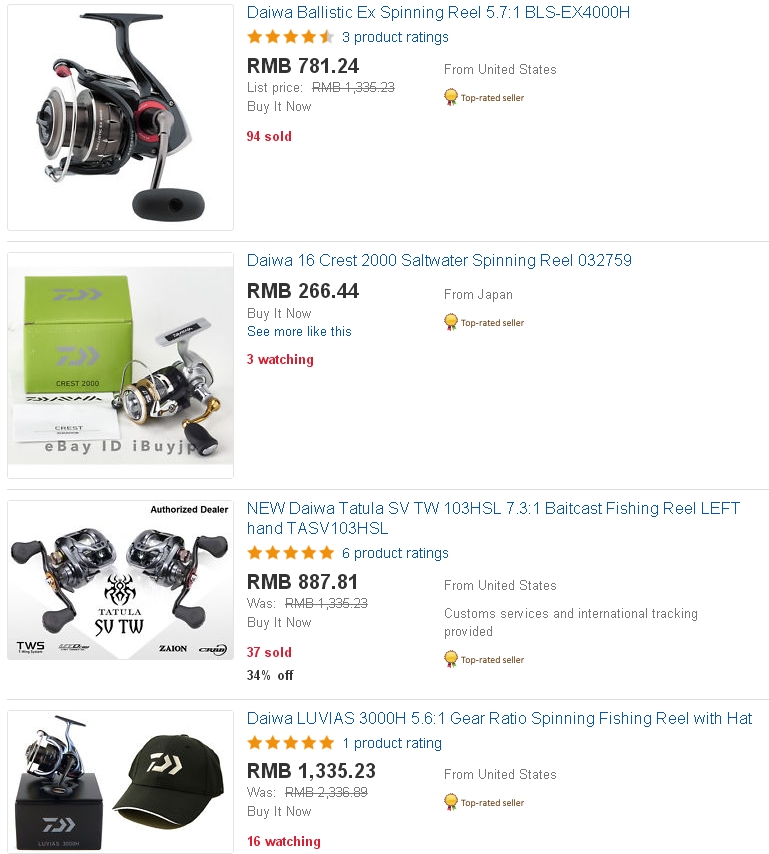Open Daiwa Ballistic Ex Spinning Reel listing title

[438, 13]
